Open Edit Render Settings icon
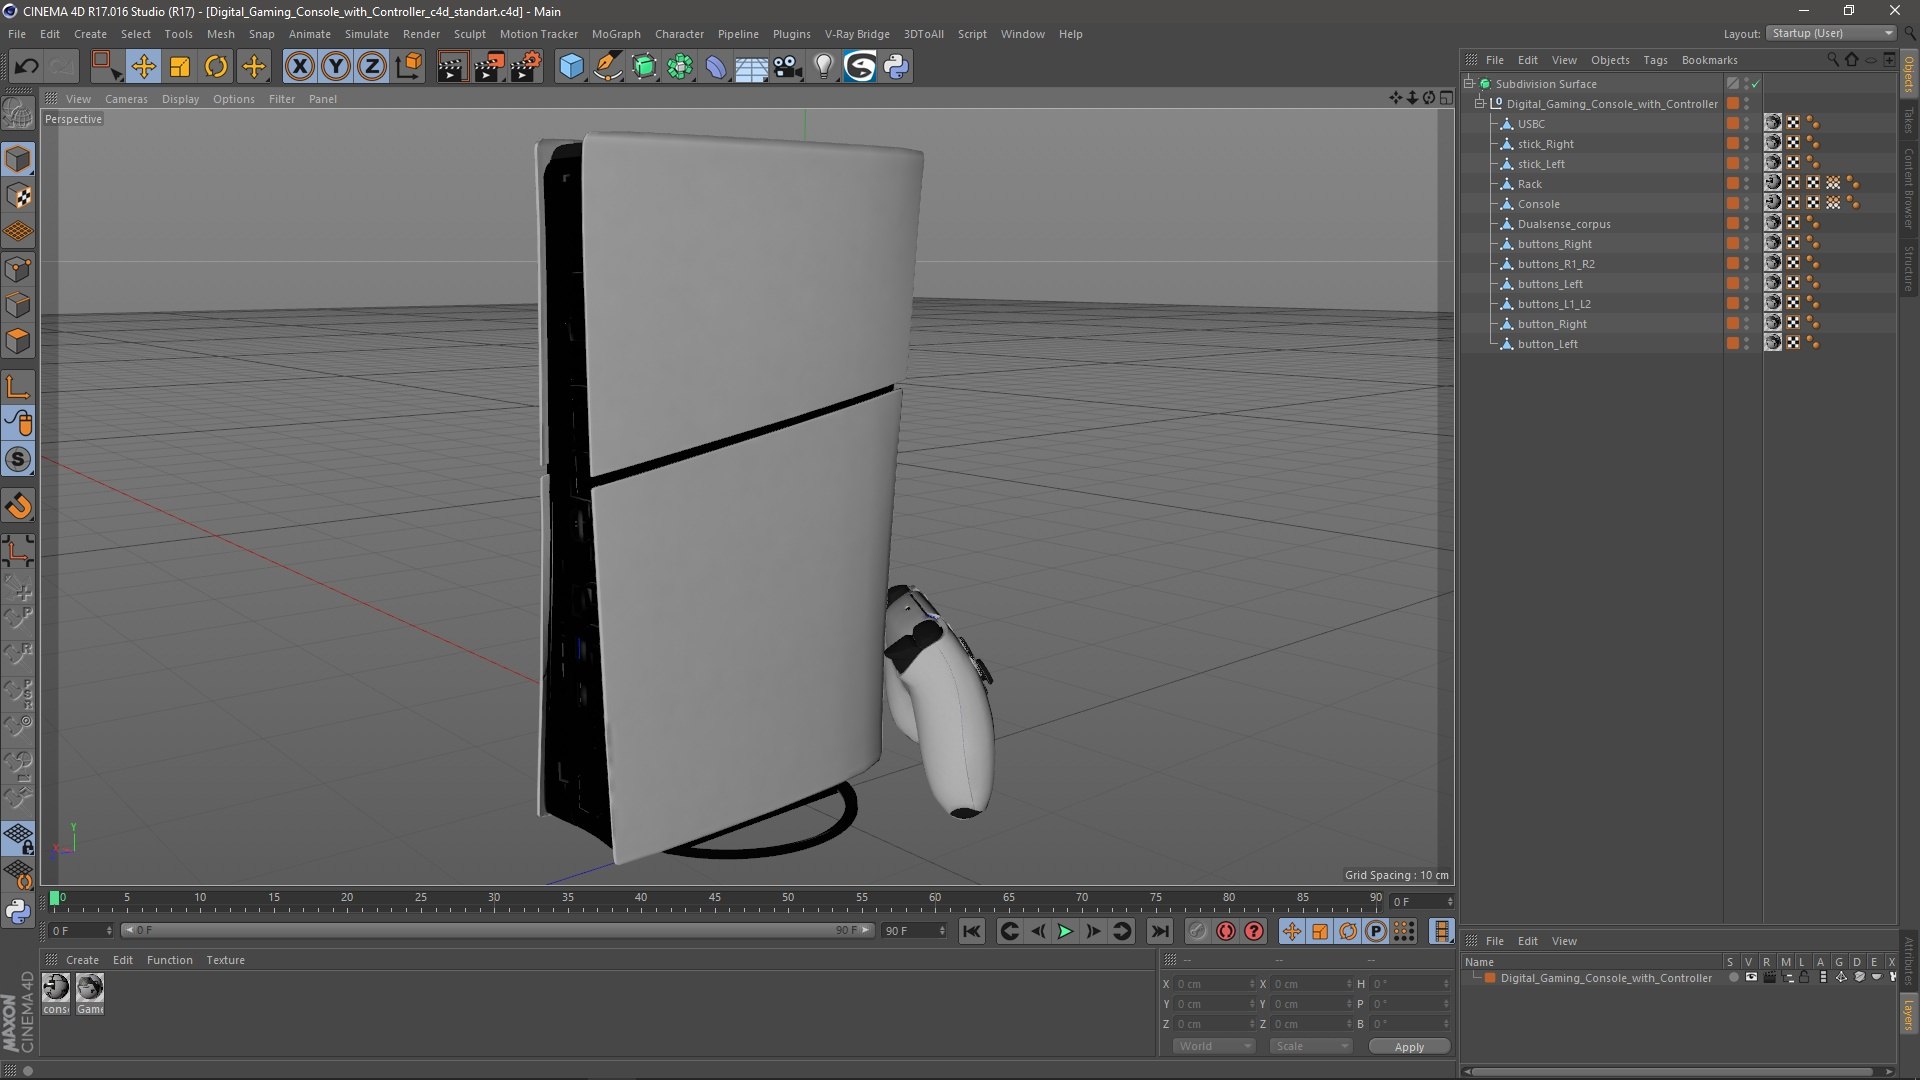Viewport: 1920px width, 1080px height. (x=526, y=67)
